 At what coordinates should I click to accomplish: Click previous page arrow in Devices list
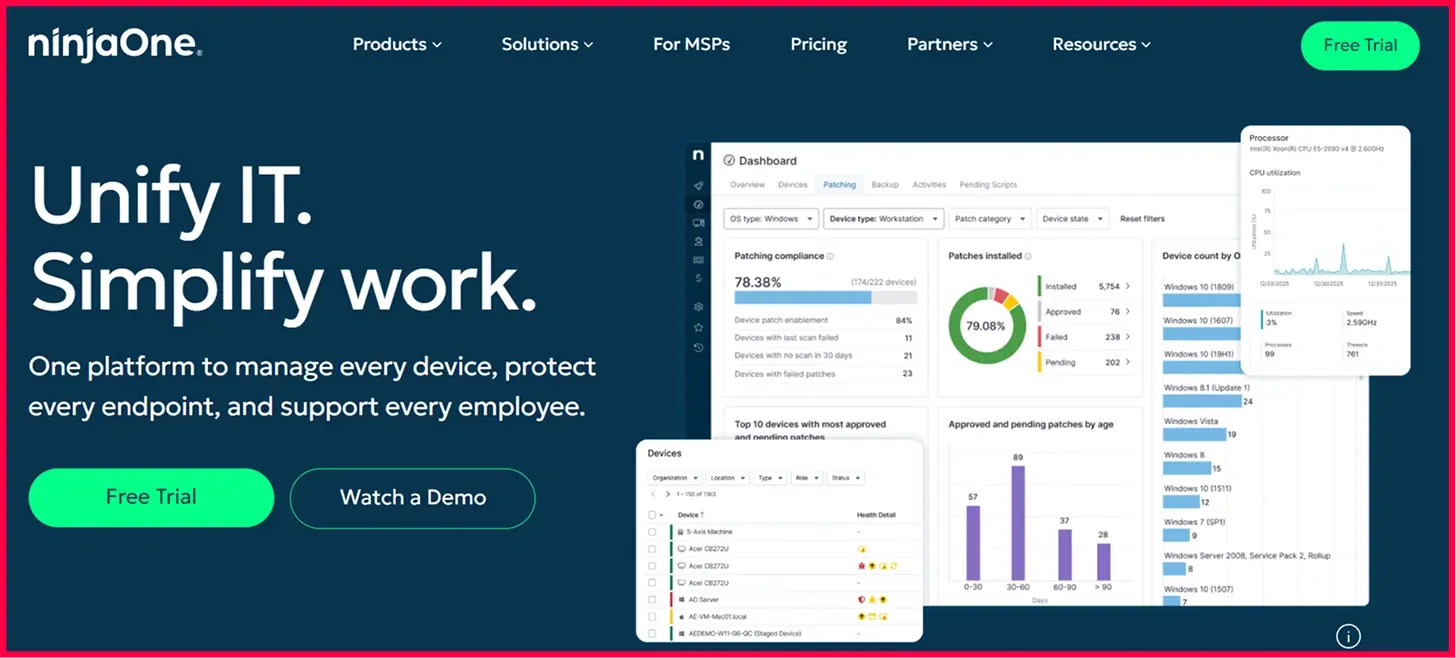(x=653, y=494)
